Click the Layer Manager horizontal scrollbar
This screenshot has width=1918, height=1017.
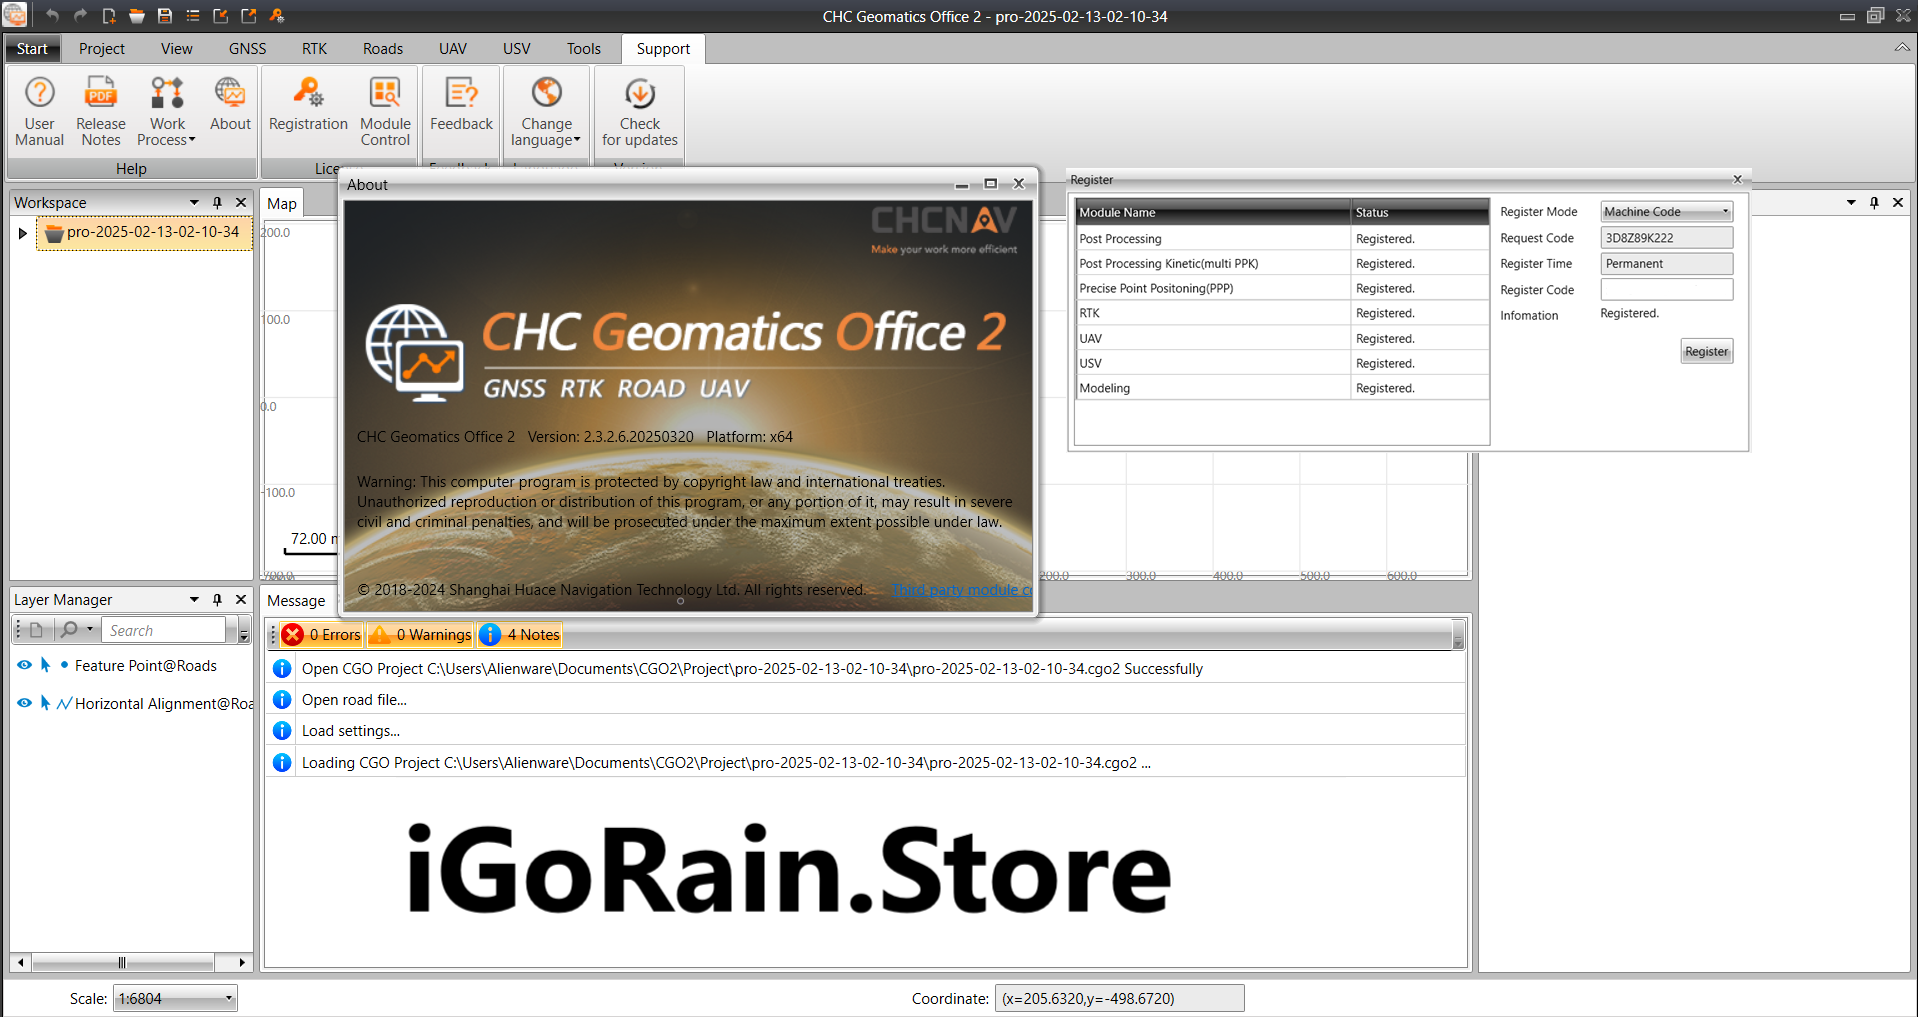[122, 963]
